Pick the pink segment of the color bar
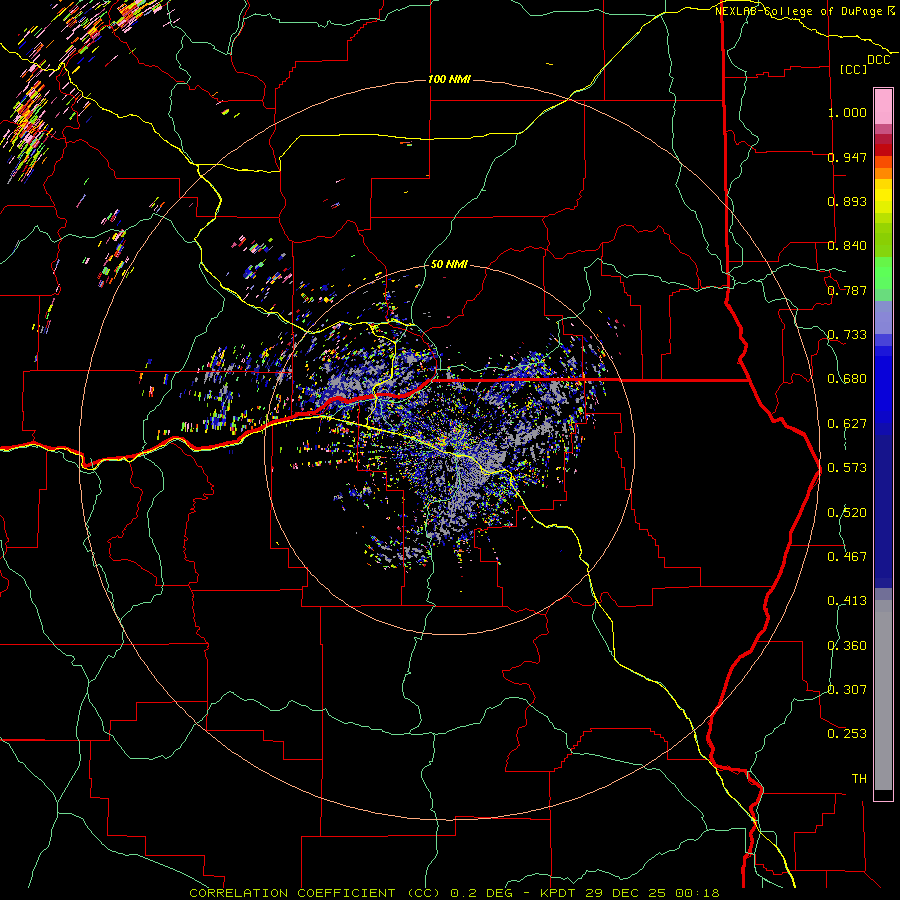 [x=883, y=107]
